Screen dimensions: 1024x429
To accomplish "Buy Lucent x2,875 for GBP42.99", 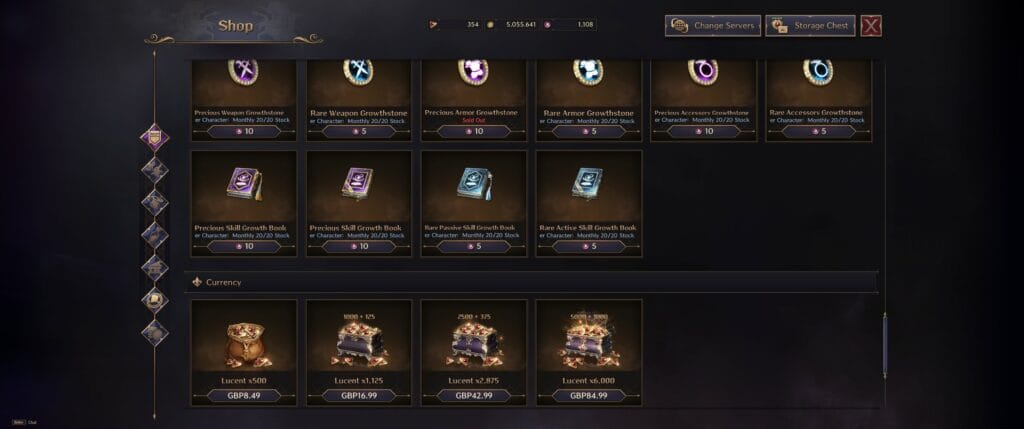I will 473,396.
